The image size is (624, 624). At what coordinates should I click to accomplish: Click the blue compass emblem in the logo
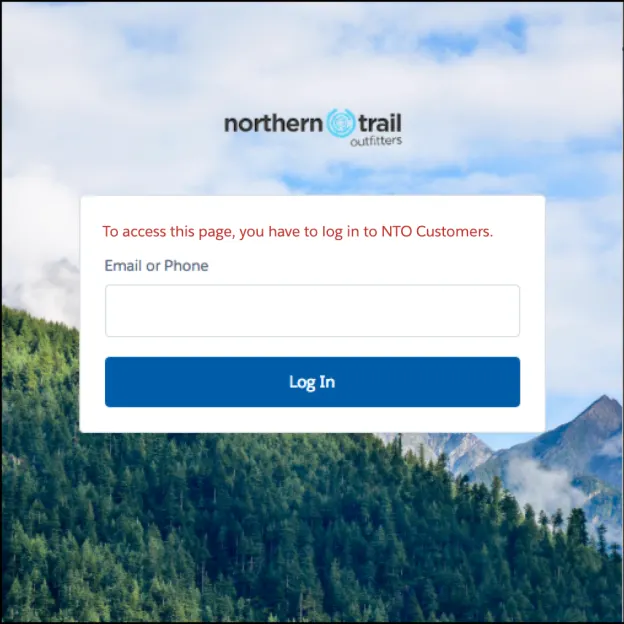pyautogui.click(x=341, y=123)
